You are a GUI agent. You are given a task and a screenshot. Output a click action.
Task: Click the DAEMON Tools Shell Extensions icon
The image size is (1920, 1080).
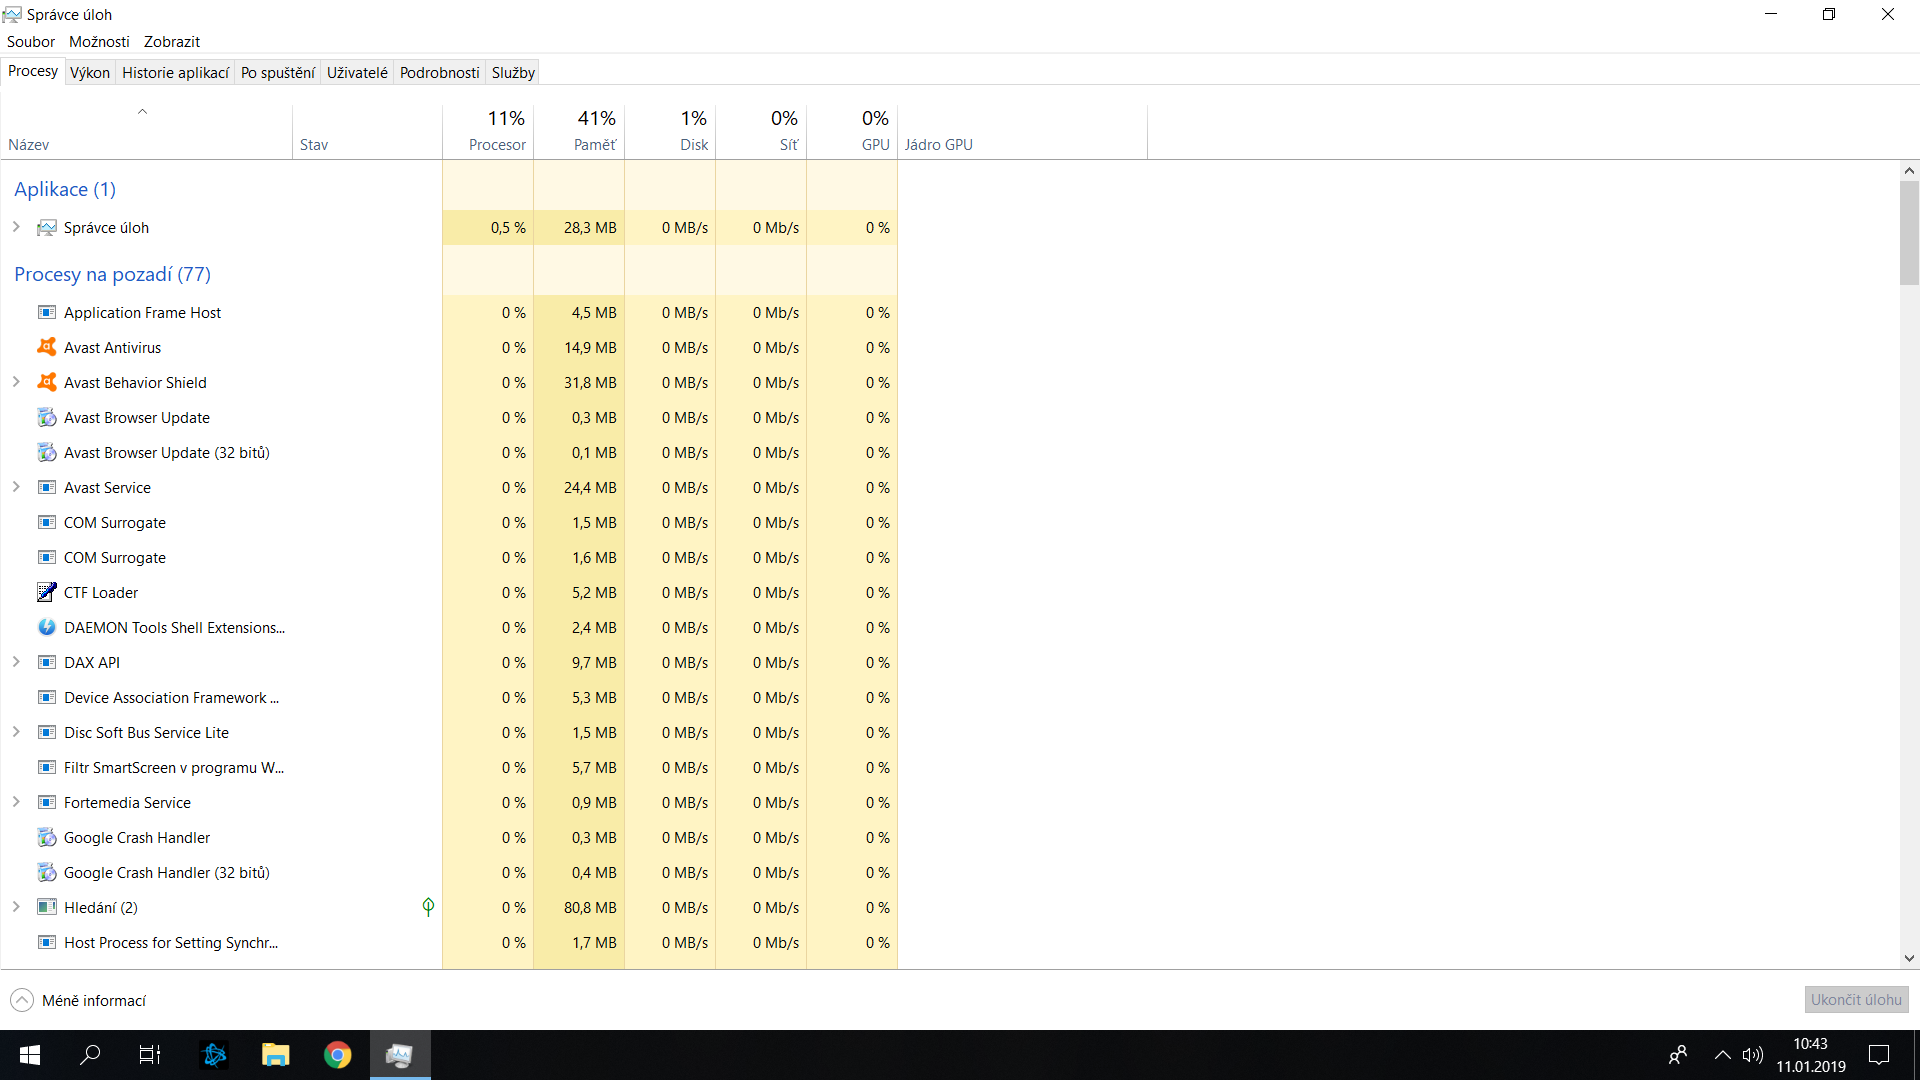click(47, 627)
